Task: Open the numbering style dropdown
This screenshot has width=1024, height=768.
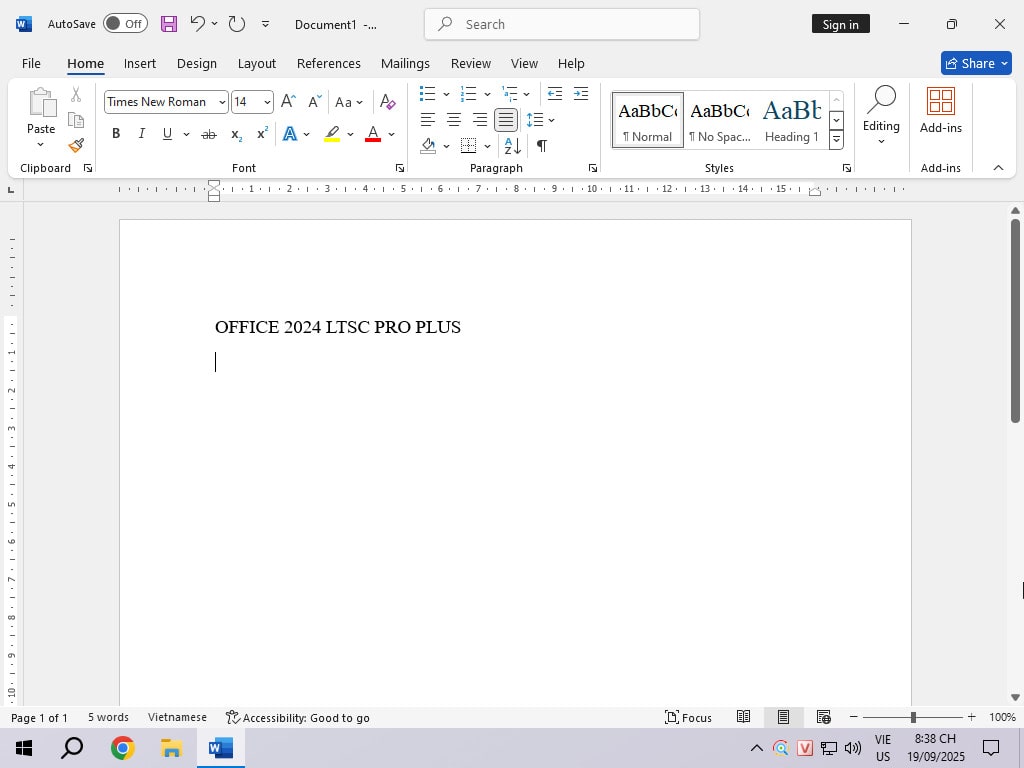Action: (x=487, y=94)
